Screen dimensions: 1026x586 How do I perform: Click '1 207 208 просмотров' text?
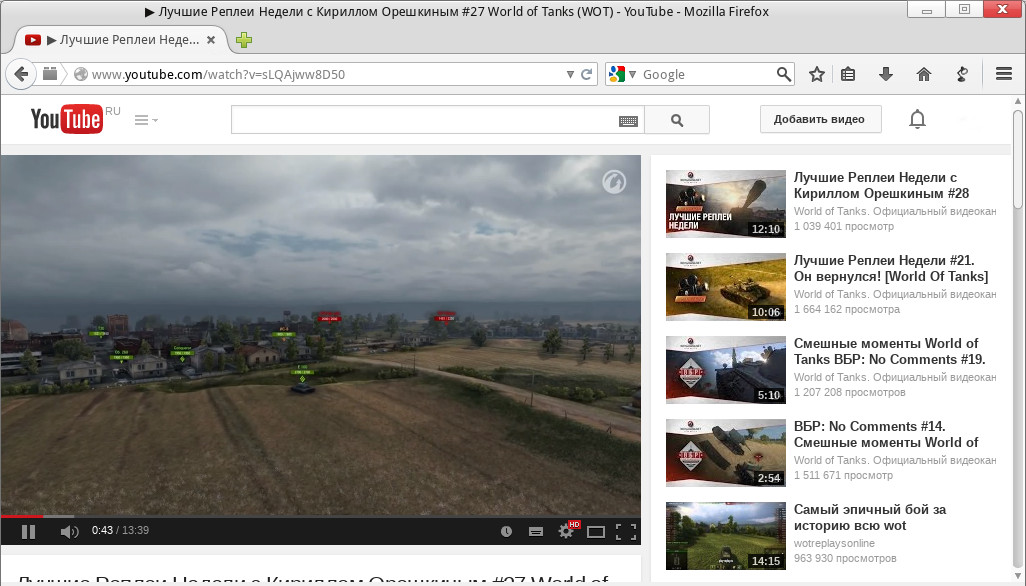pos(849,392)
